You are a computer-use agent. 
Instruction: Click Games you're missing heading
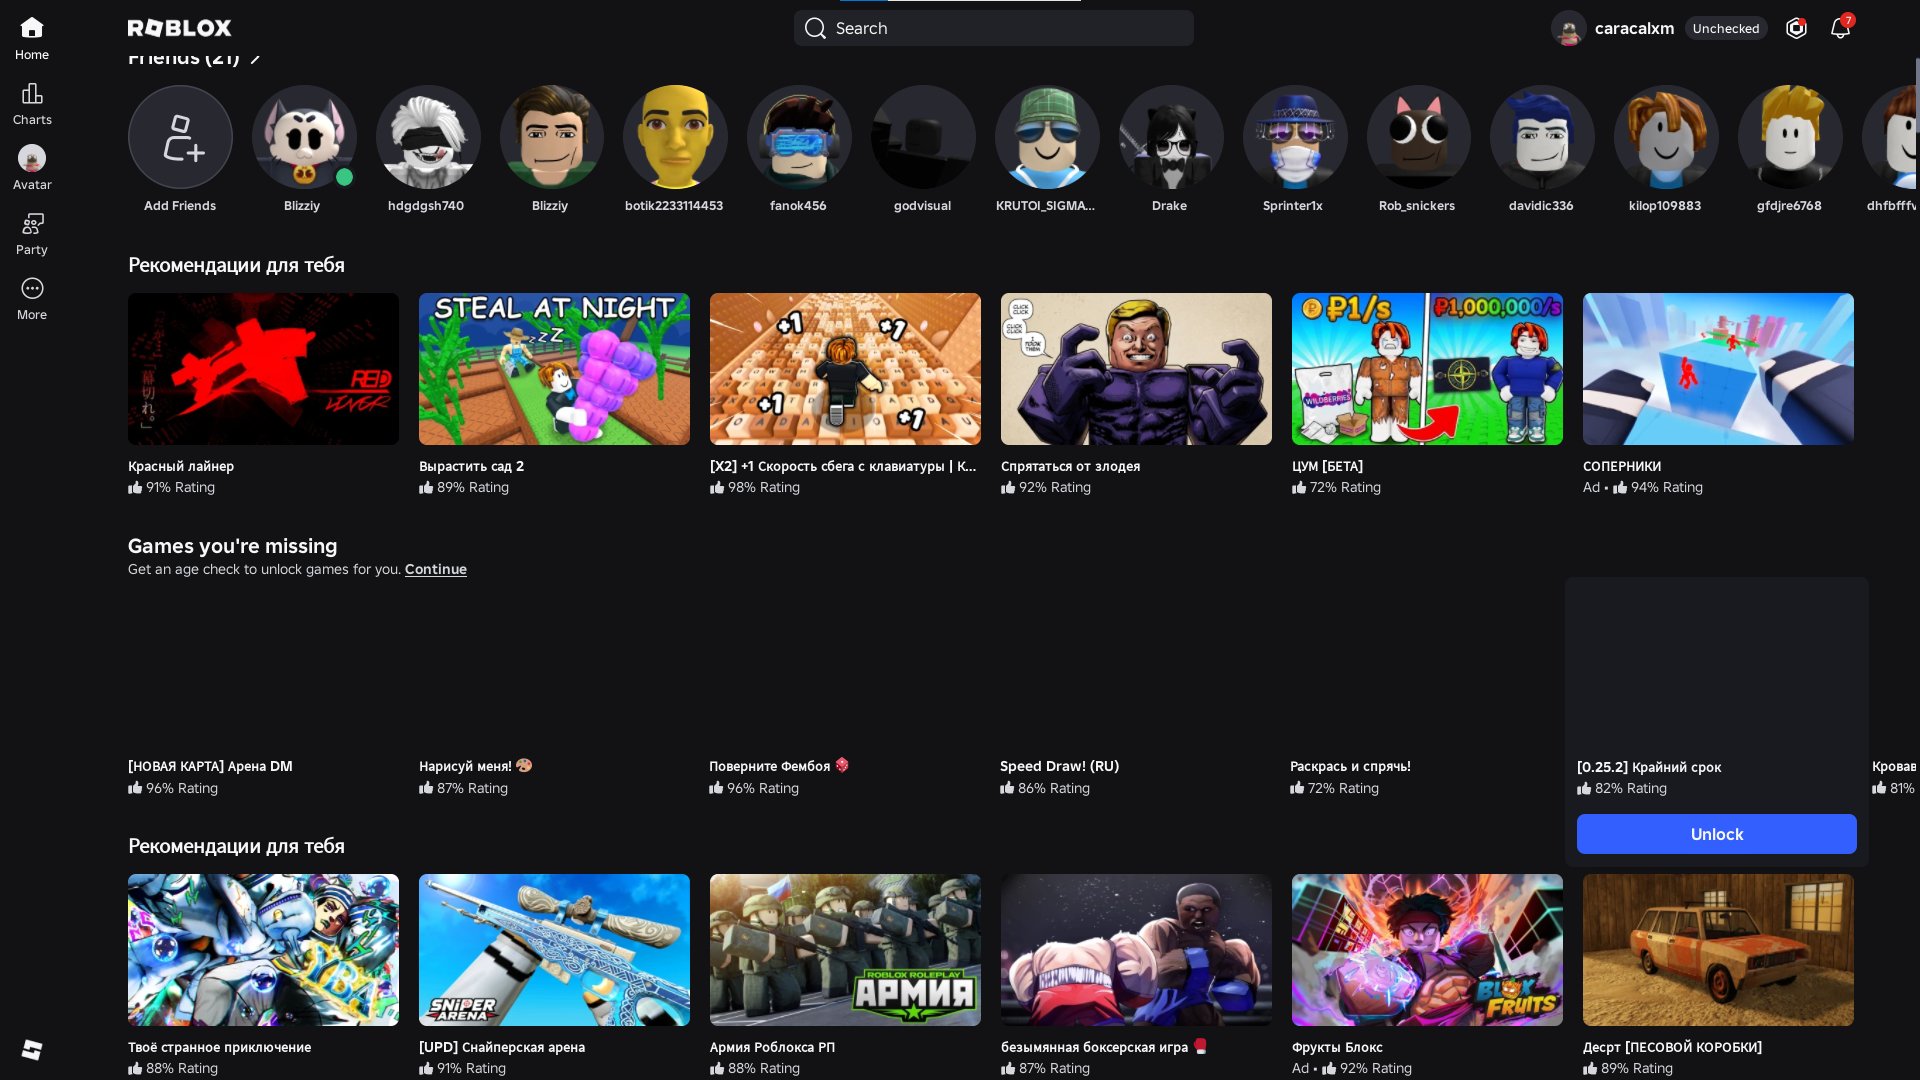tap(232, 546)
